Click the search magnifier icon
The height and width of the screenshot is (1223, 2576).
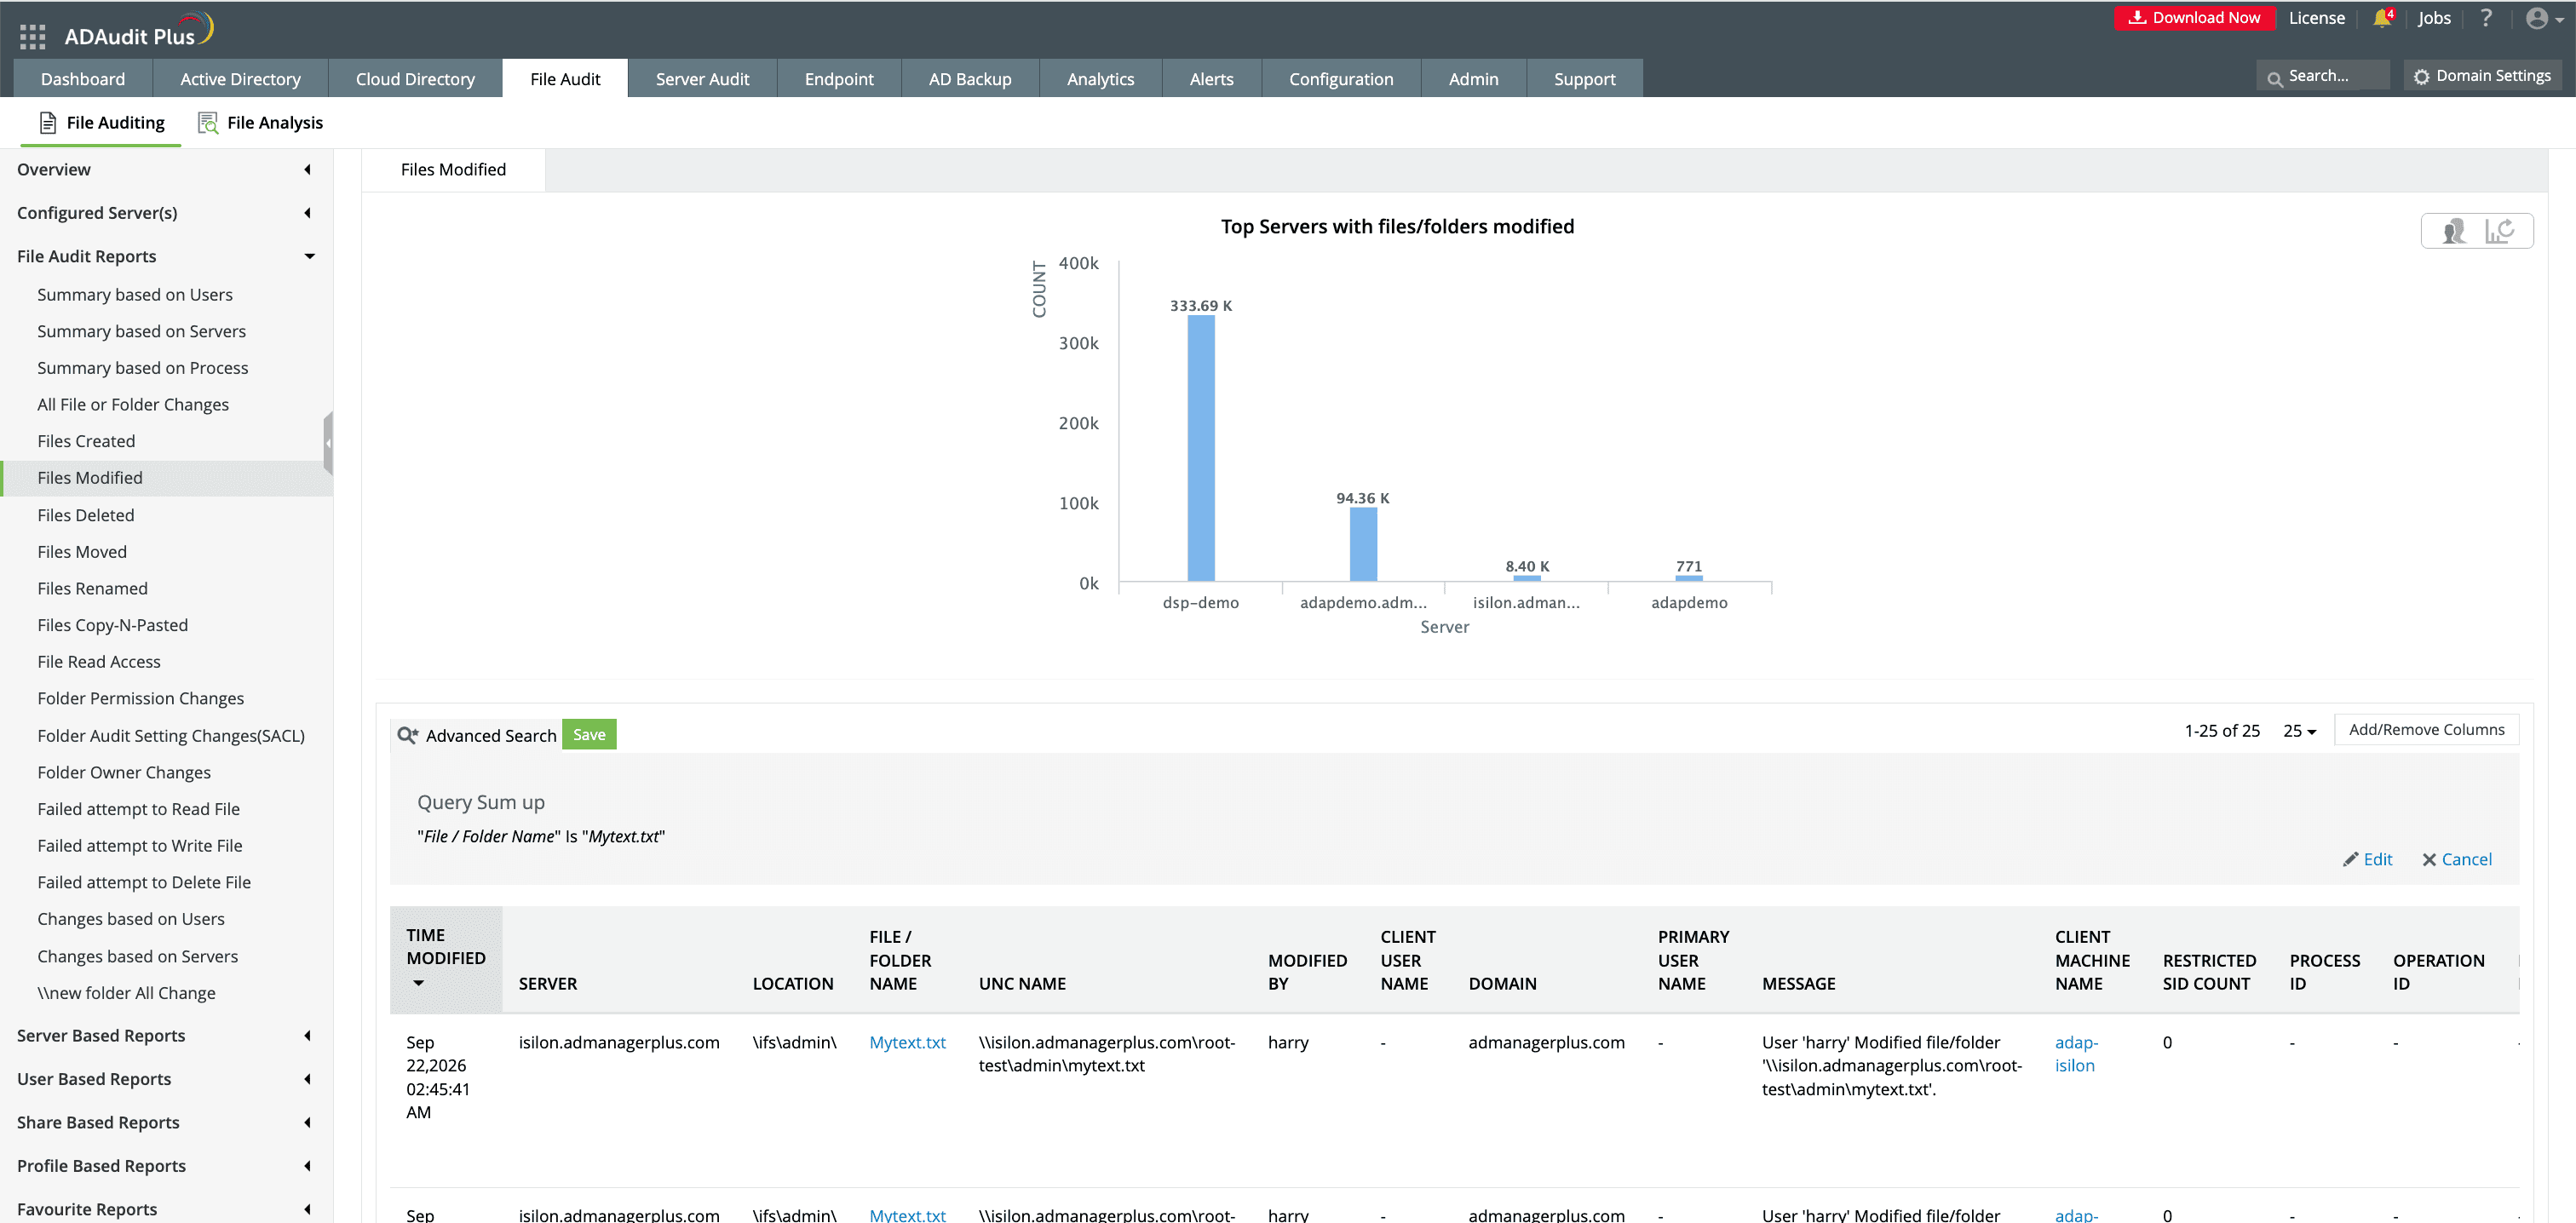2274,78
